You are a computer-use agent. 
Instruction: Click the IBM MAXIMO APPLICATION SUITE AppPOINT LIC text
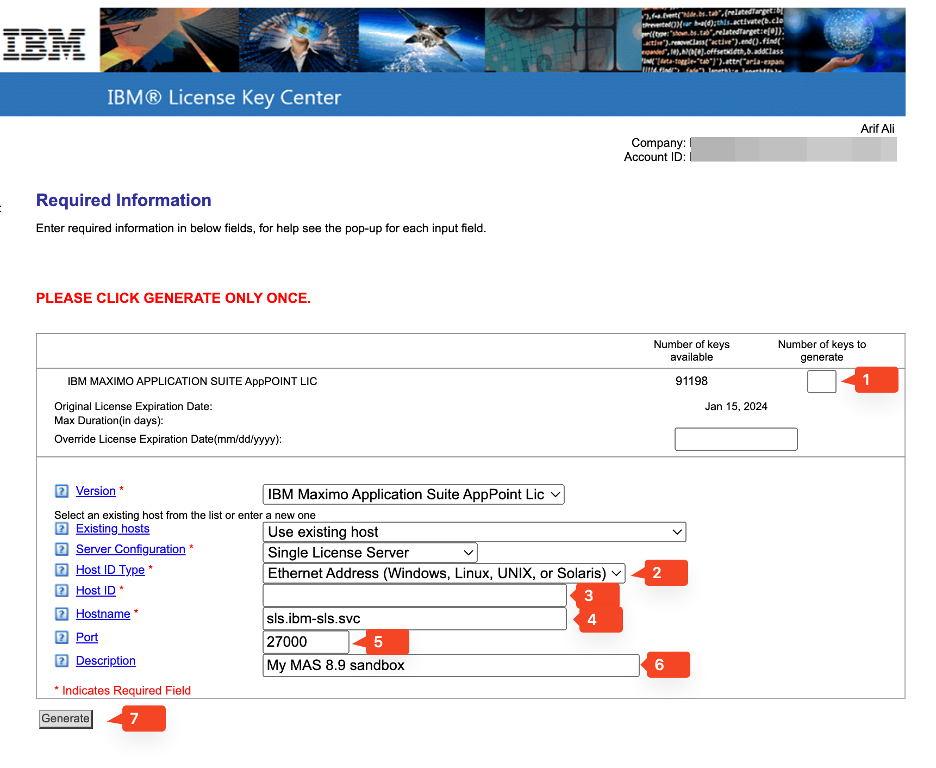point(192,381)
